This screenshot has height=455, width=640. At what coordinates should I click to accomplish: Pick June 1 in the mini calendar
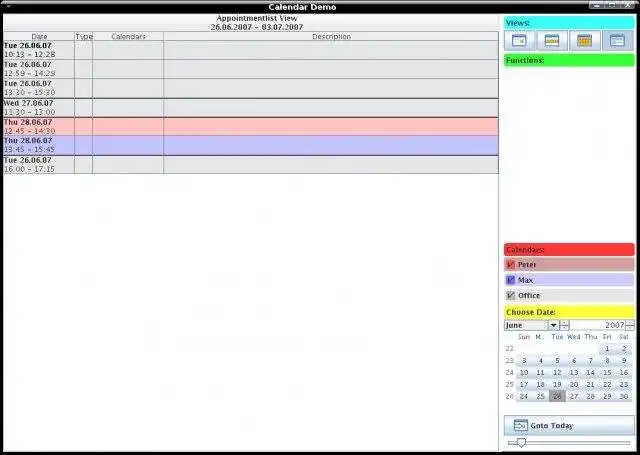coord(607,349)
